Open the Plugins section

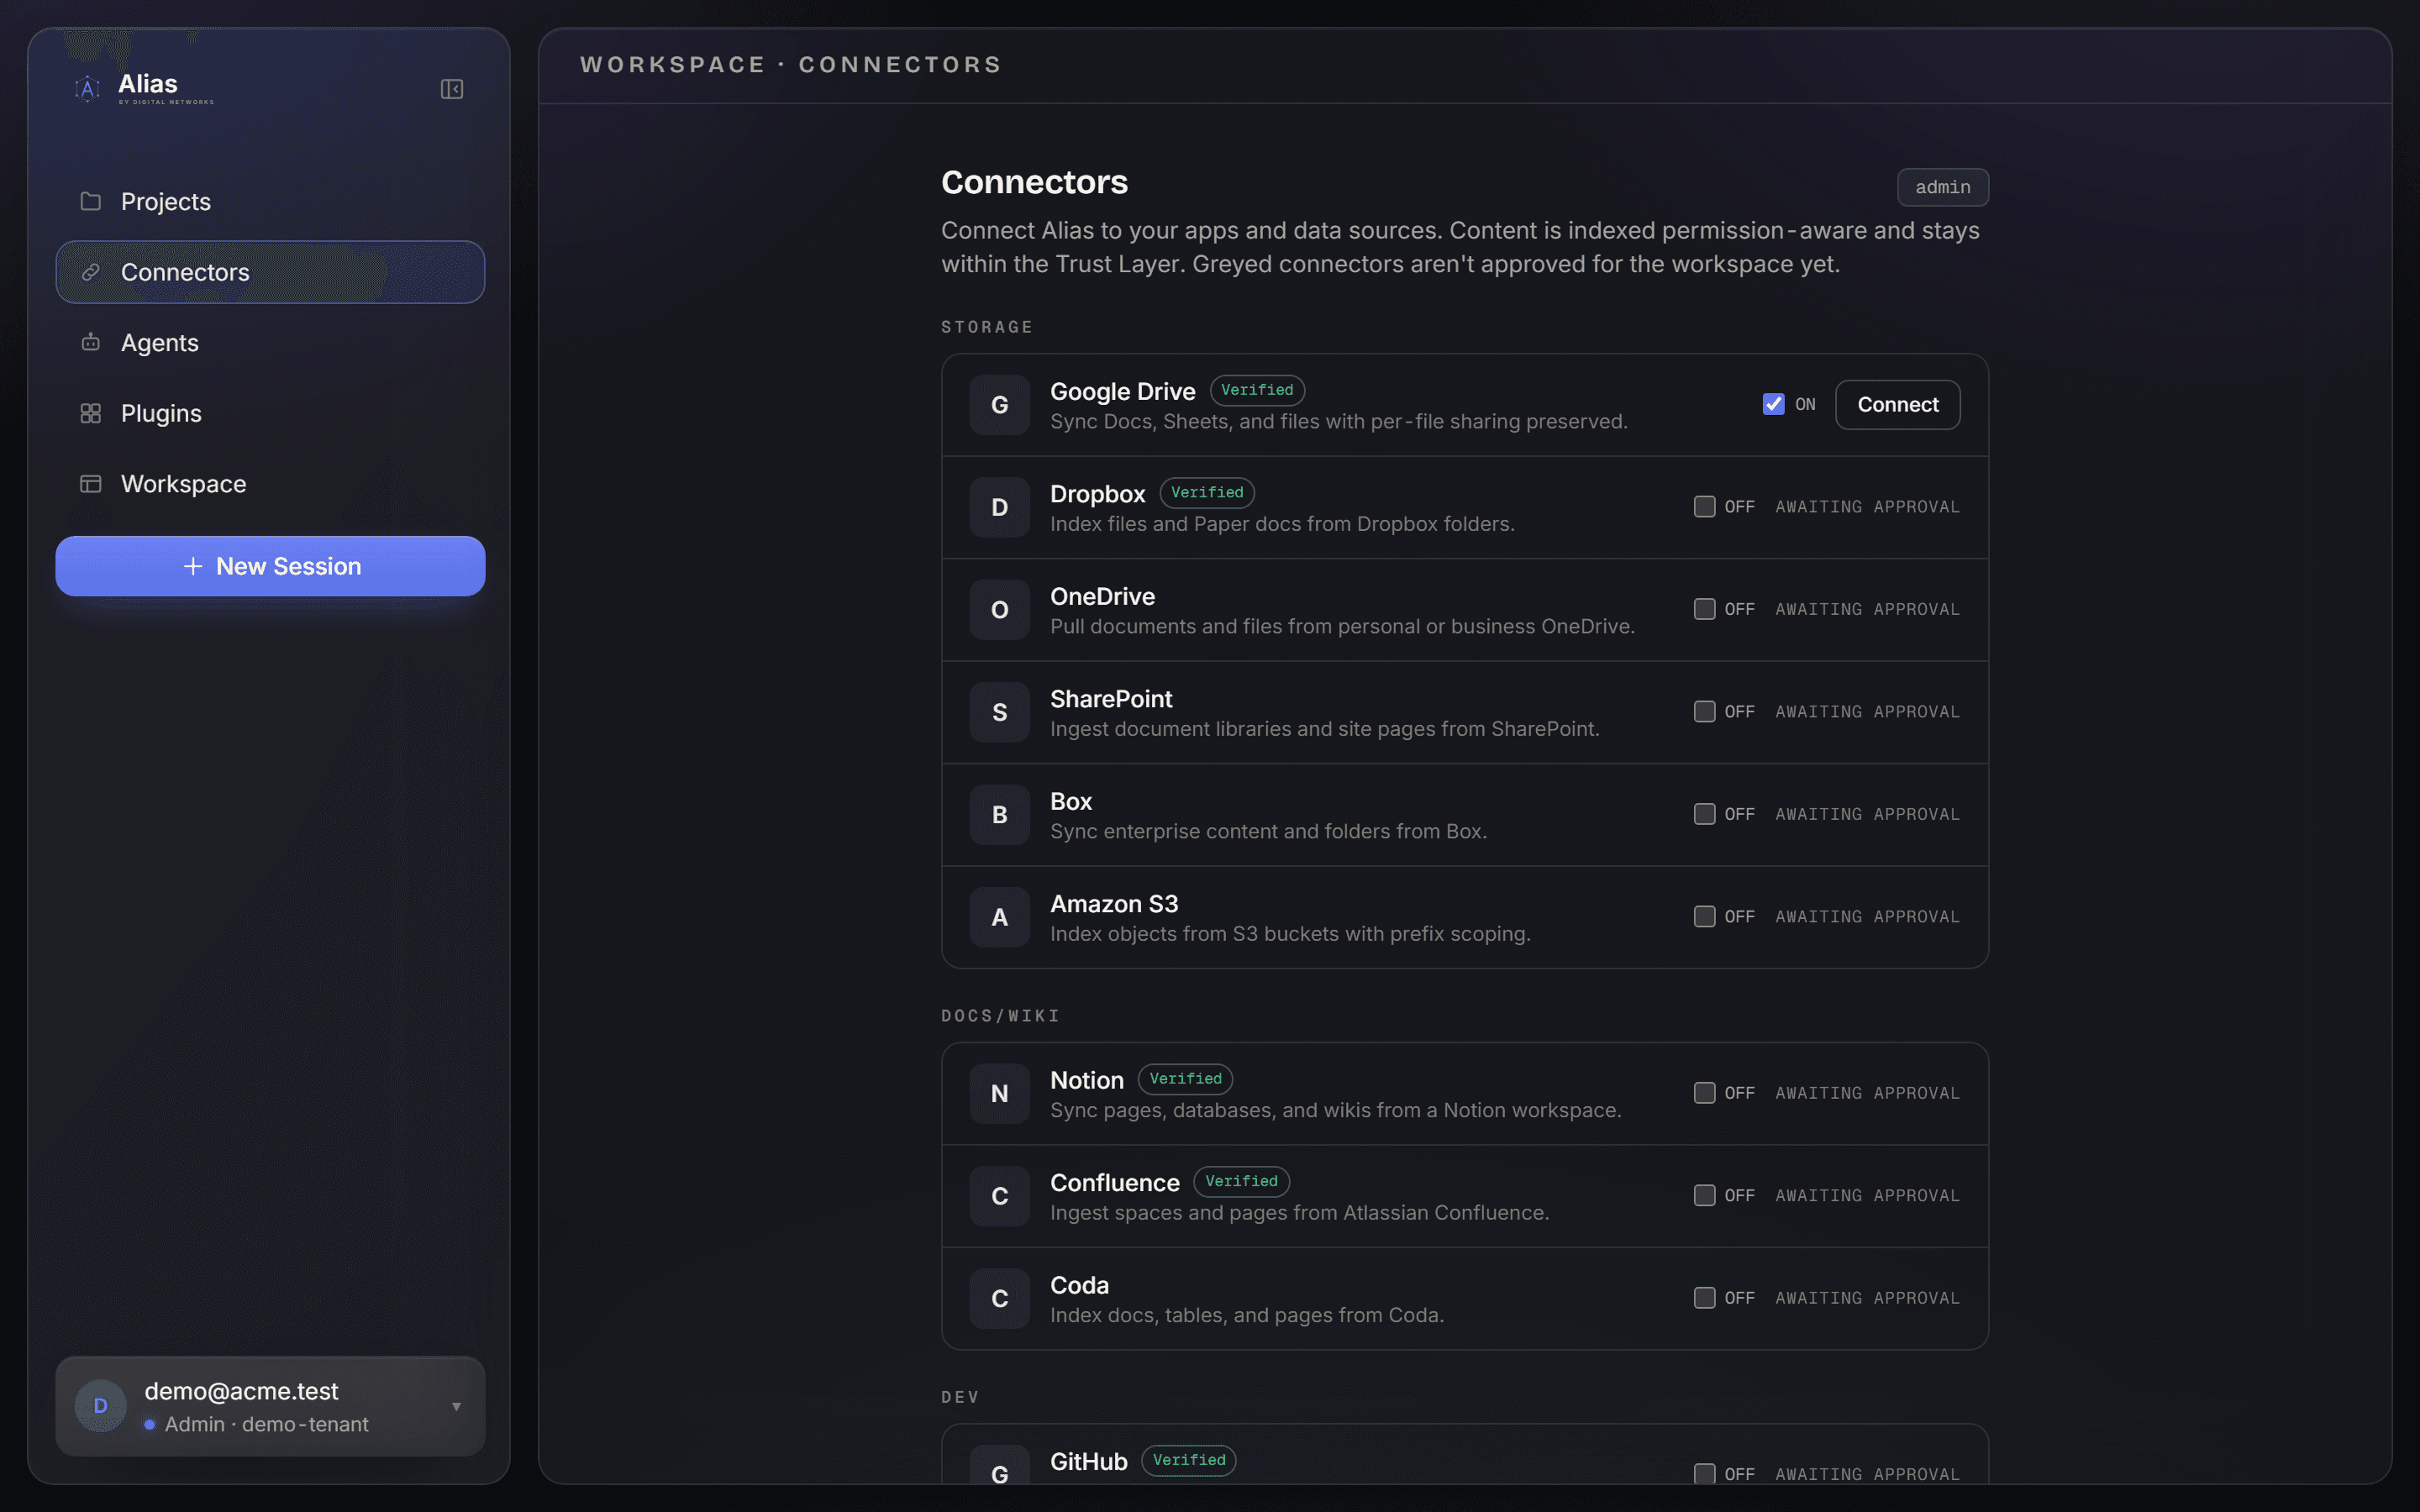[270, 413]
